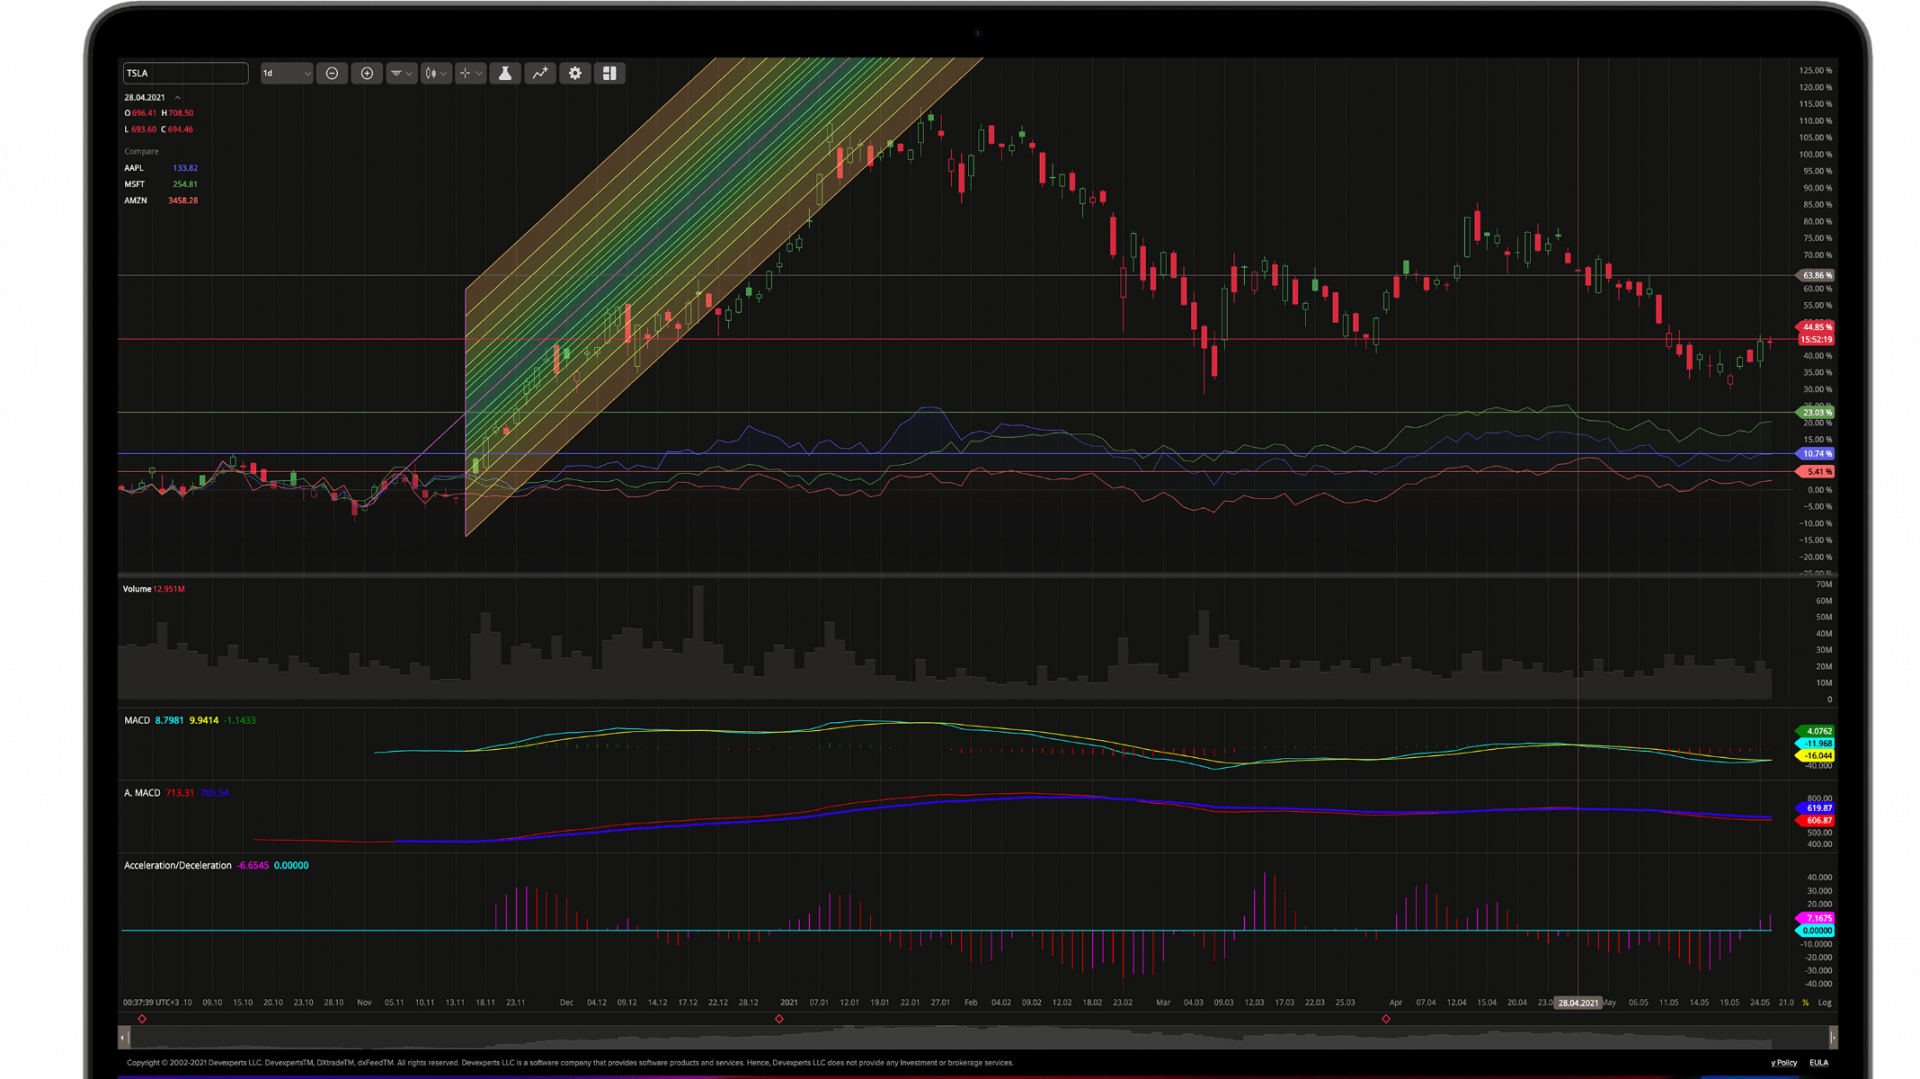Enable logarithmic scale with Log button
The height and width of the screenshot is (1079, 1920).
(x=1827, y=1002)
